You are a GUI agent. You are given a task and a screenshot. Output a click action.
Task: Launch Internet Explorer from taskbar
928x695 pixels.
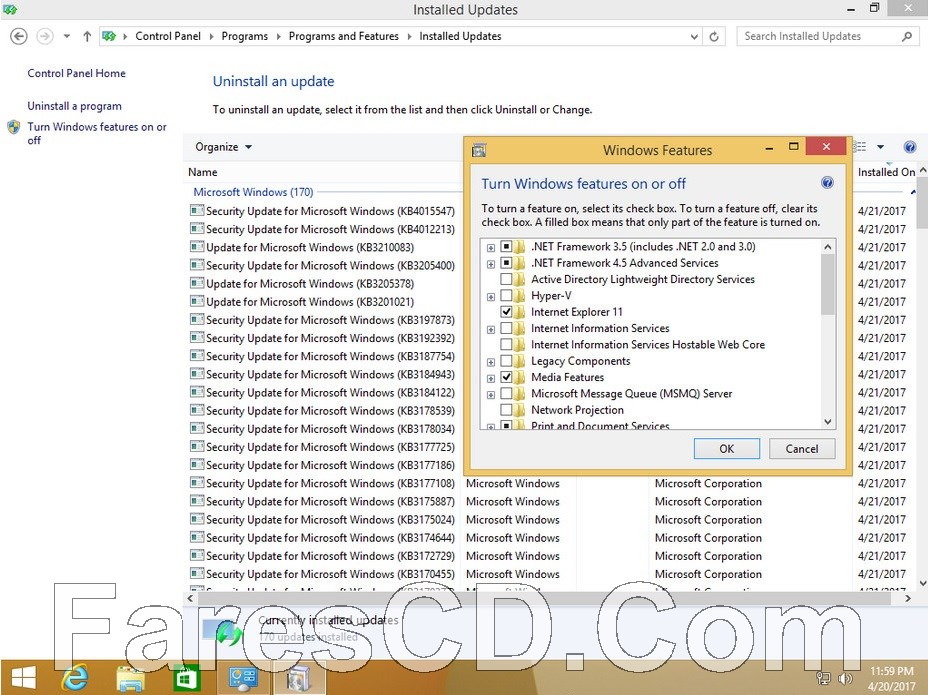click(75, 677)
